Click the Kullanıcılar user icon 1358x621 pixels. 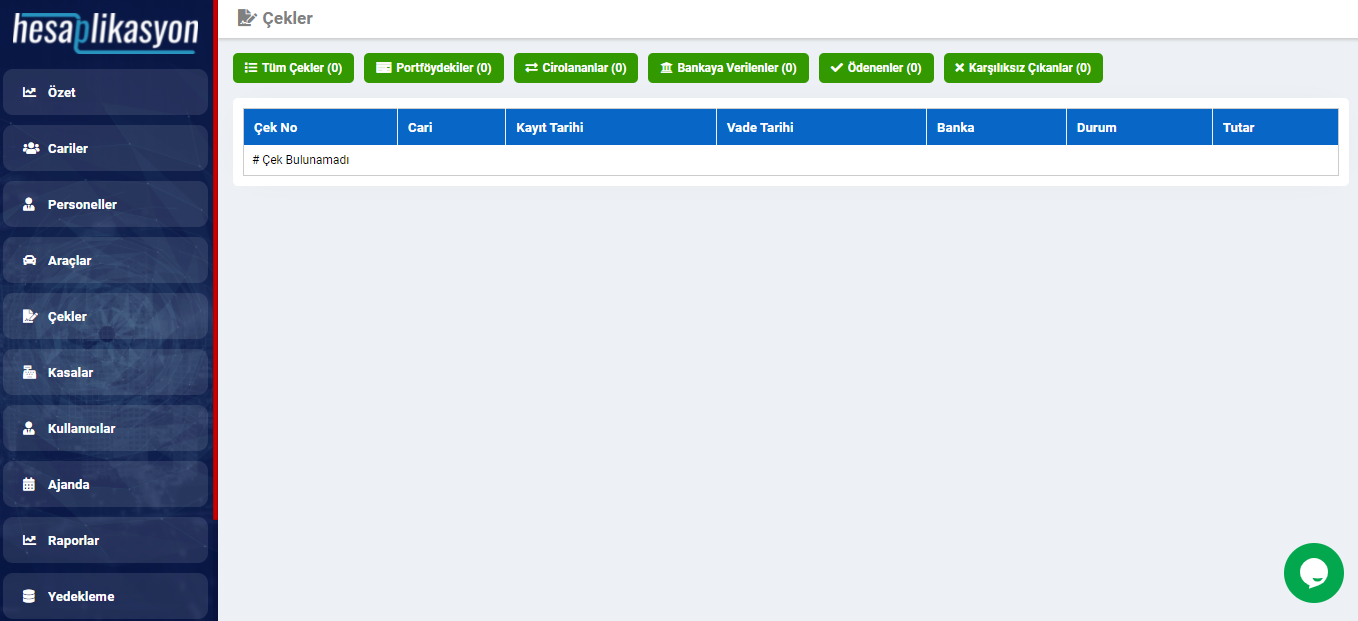(x=29, y=428)
